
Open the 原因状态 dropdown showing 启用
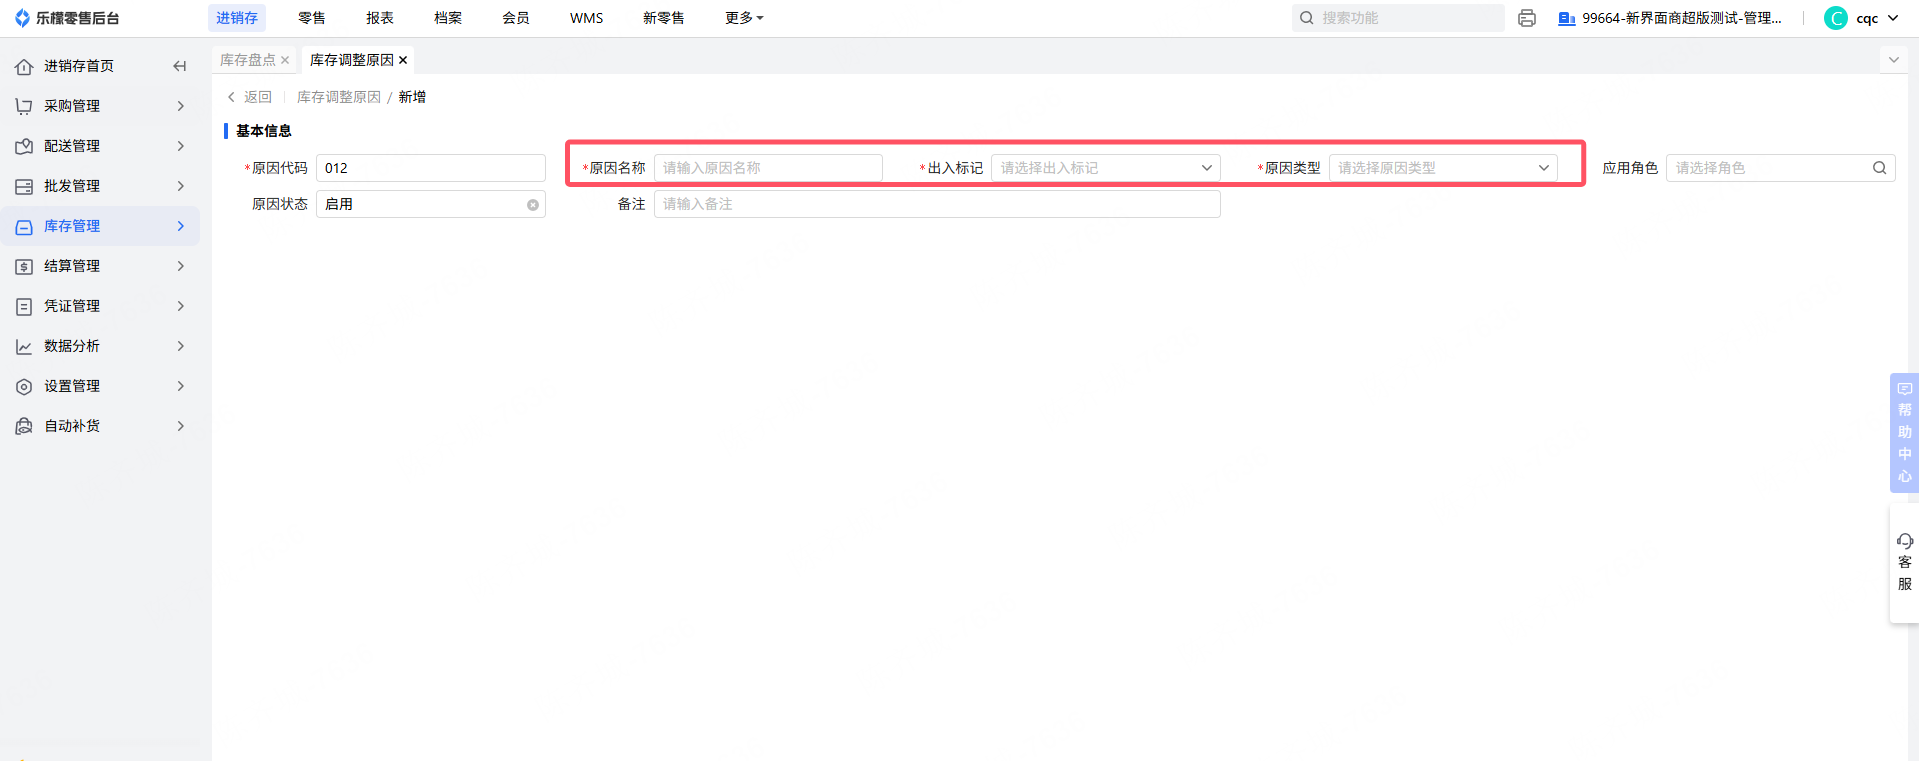tap(431, 204)
